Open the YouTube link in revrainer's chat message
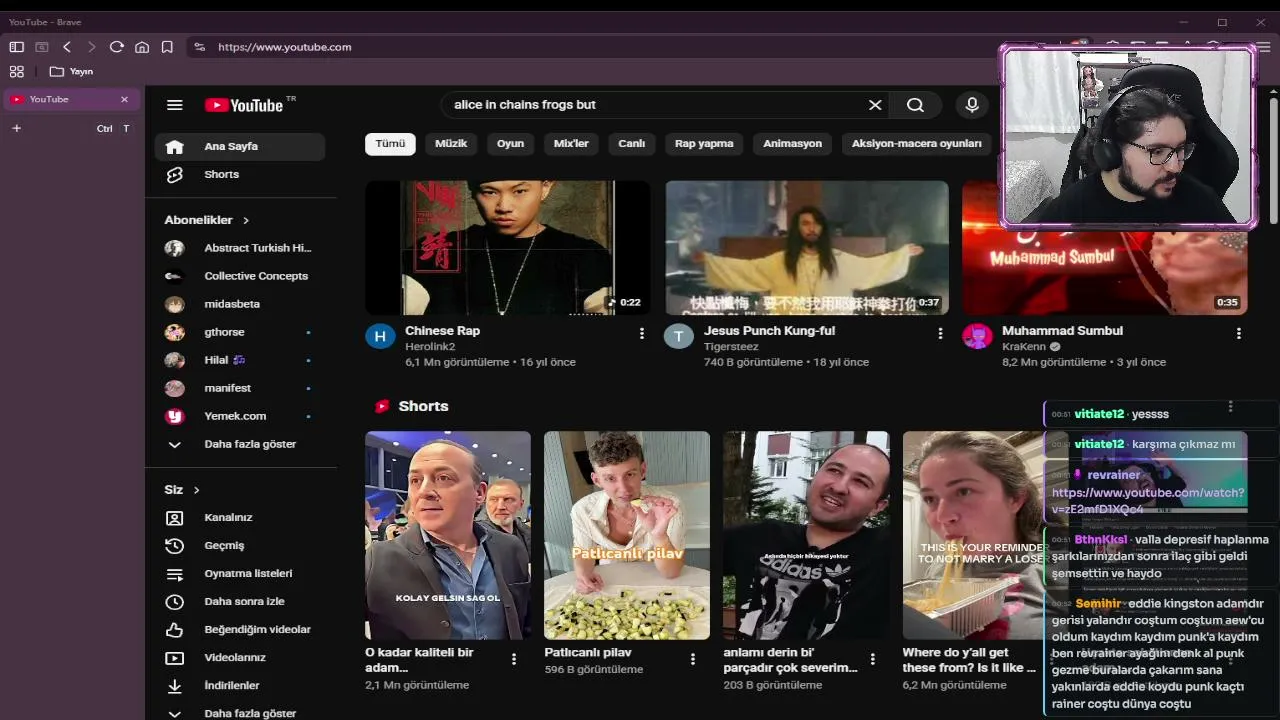Image resolution: width=1280 pixels, height=720 pixels. [1148, 501]
